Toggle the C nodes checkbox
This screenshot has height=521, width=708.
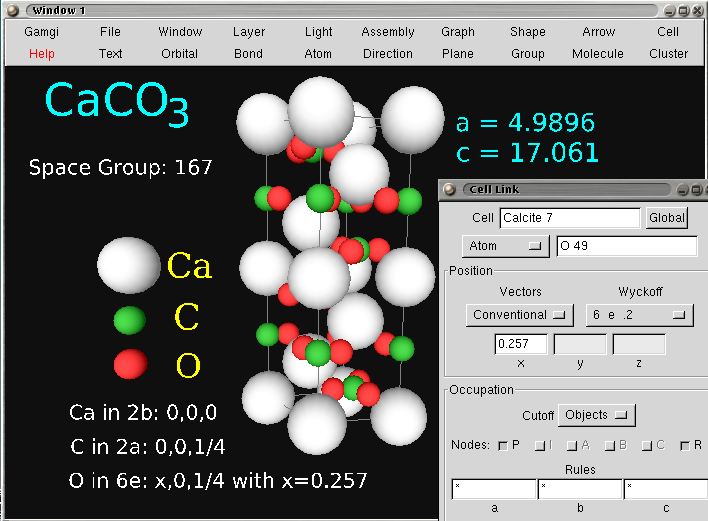coord(647,446)
